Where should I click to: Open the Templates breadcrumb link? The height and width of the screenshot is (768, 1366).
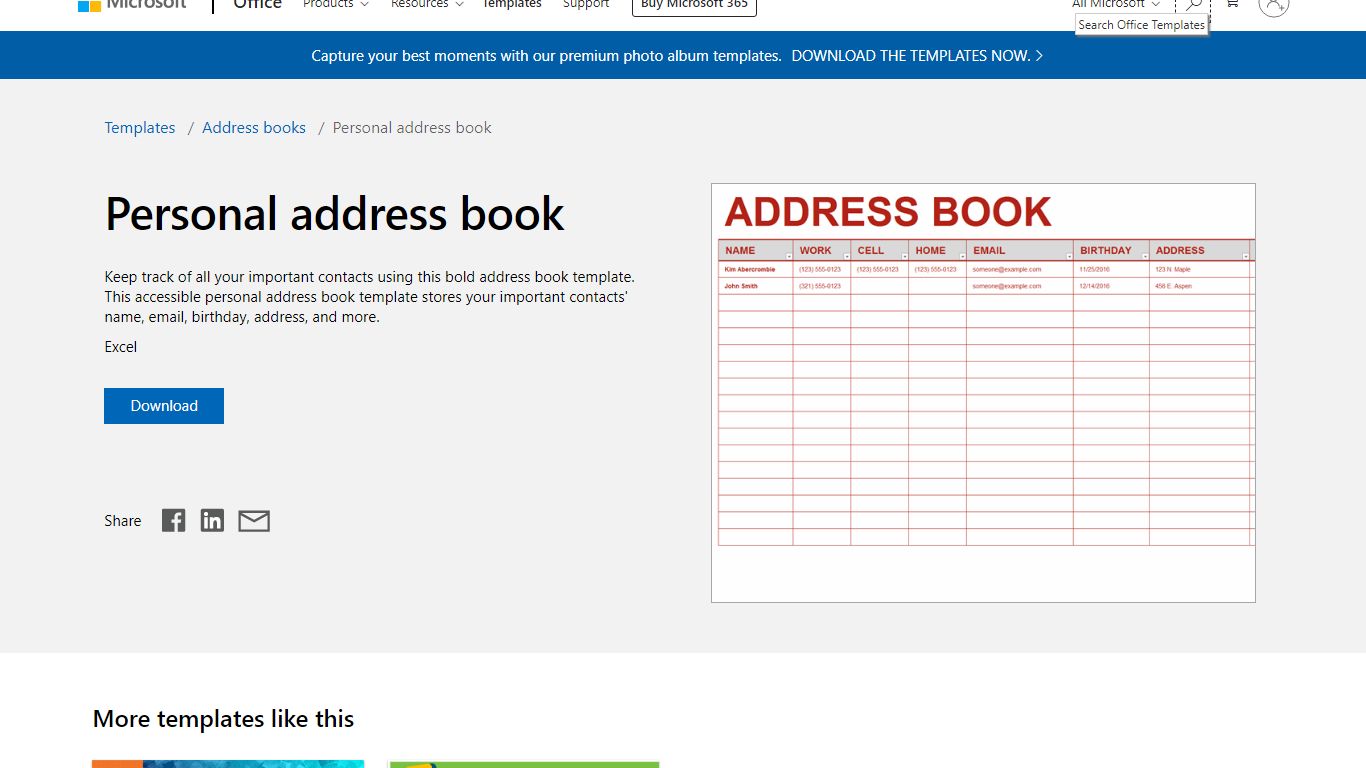point(140,128)
